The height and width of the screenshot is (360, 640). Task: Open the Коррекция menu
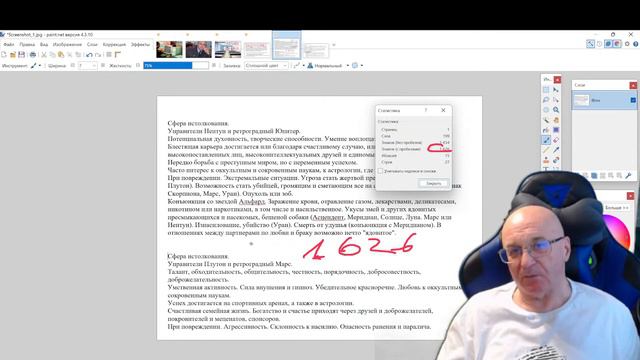point(114,44)
